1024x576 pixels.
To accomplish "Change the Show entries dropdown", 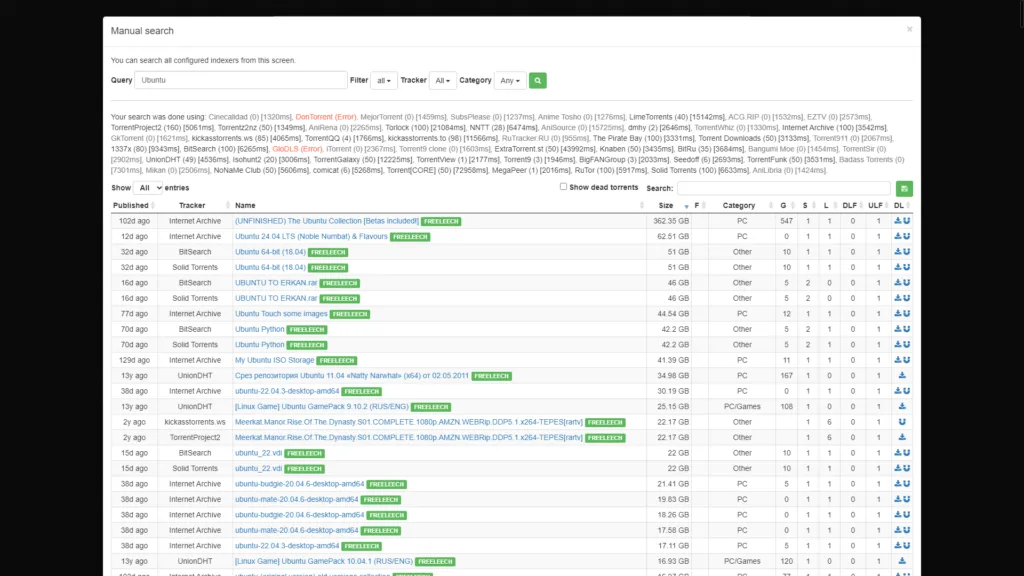I will (148, 187).
